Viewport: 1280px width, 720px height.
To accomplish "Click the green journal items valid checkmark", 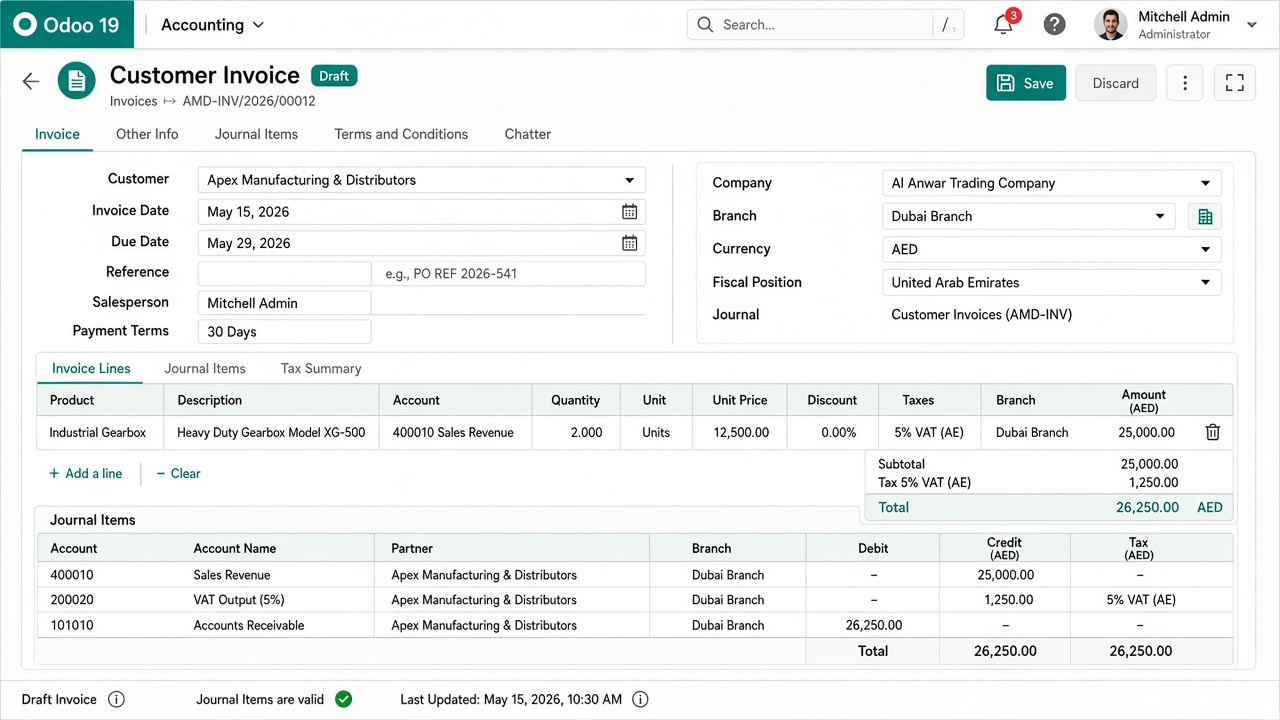I will coord(344,699).
